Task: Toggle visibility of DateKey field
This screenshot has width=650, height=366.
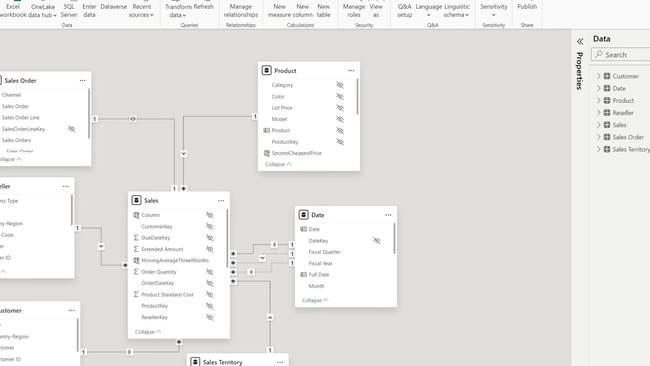Action: click(x=376, y=240)
